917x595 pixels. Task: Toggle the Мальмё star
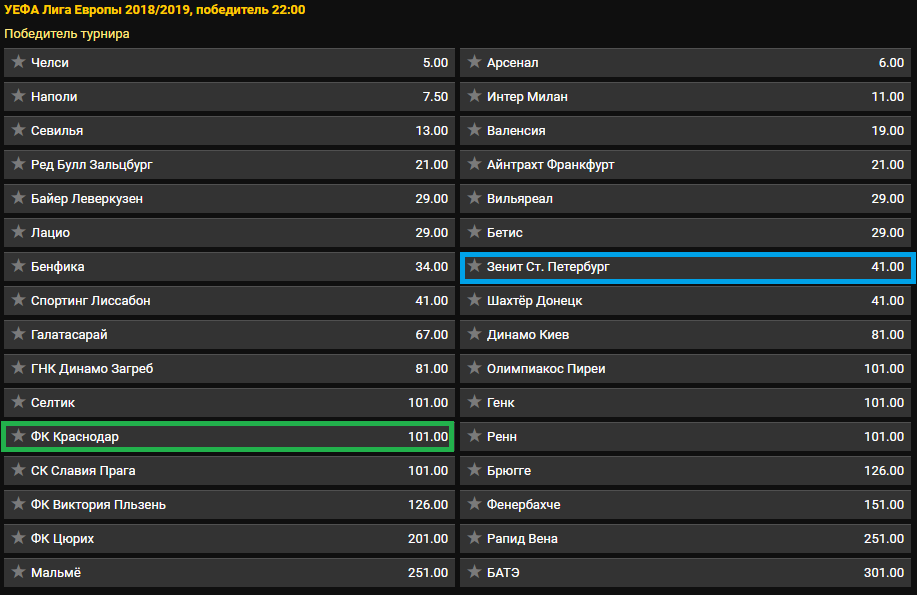[18, 571]
